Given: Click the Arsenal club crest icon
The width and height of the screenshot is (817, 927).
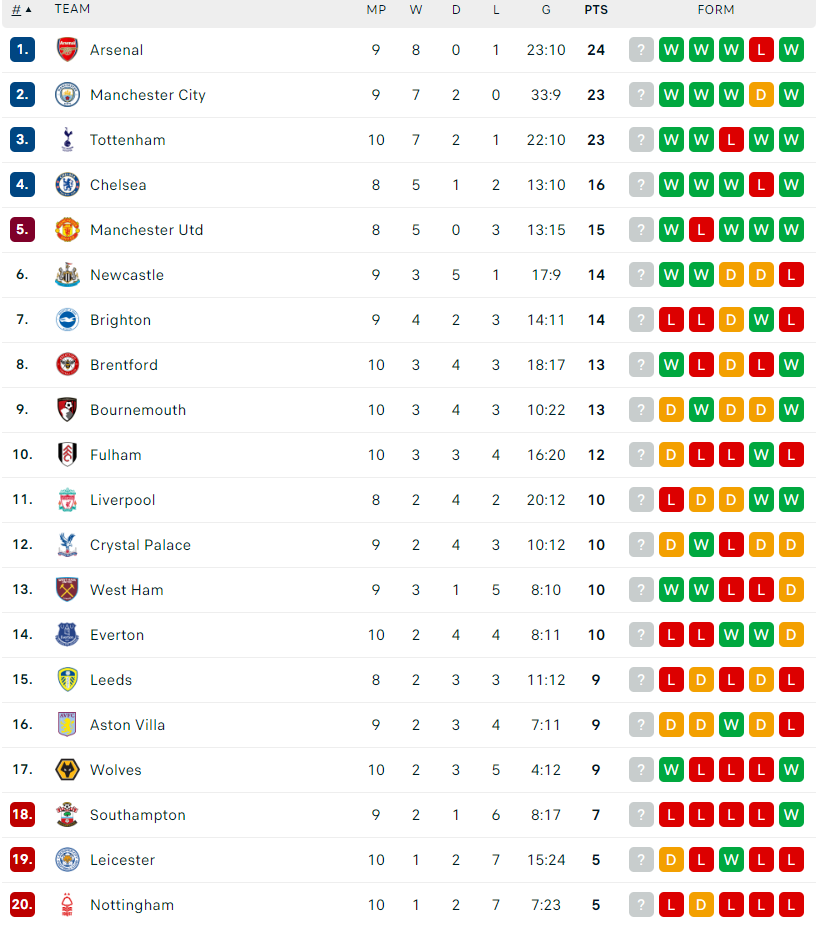Looking at the screenshot, I should (67, 50).
